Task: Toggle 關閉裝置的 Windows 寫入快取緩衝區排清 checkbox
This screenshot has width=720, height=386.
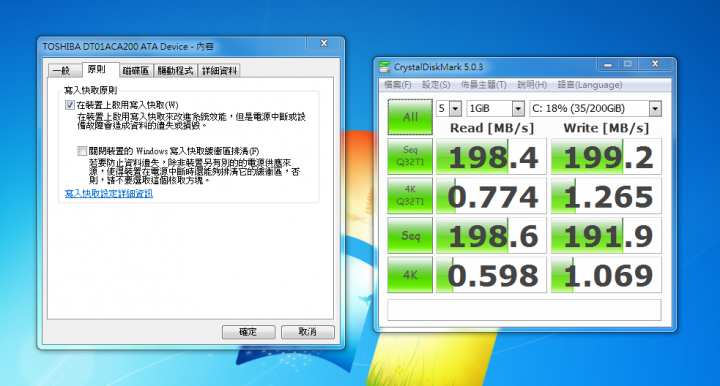Action: point(82,151)
